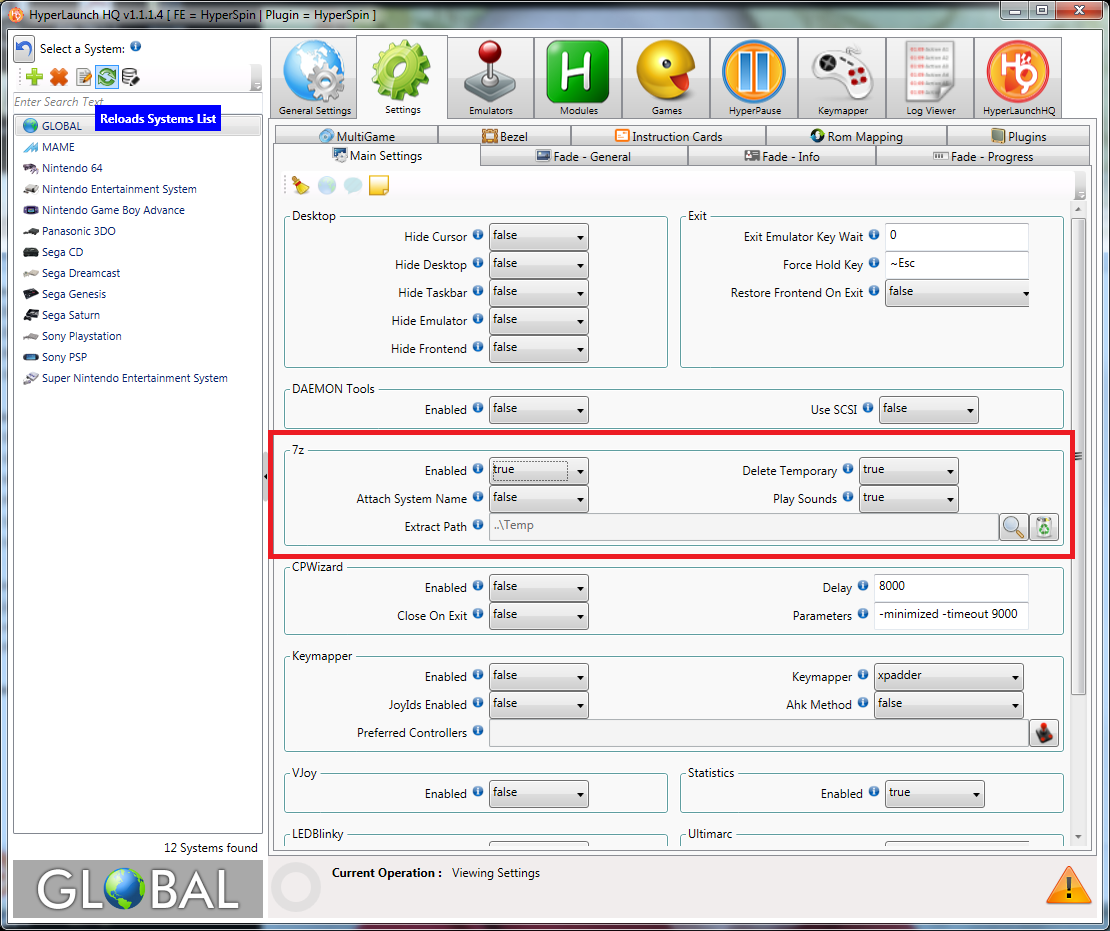This screenshot has width=1110, height=931.
Task: Click the orange warning triangle icon
Action: [x=1067, y=884]
